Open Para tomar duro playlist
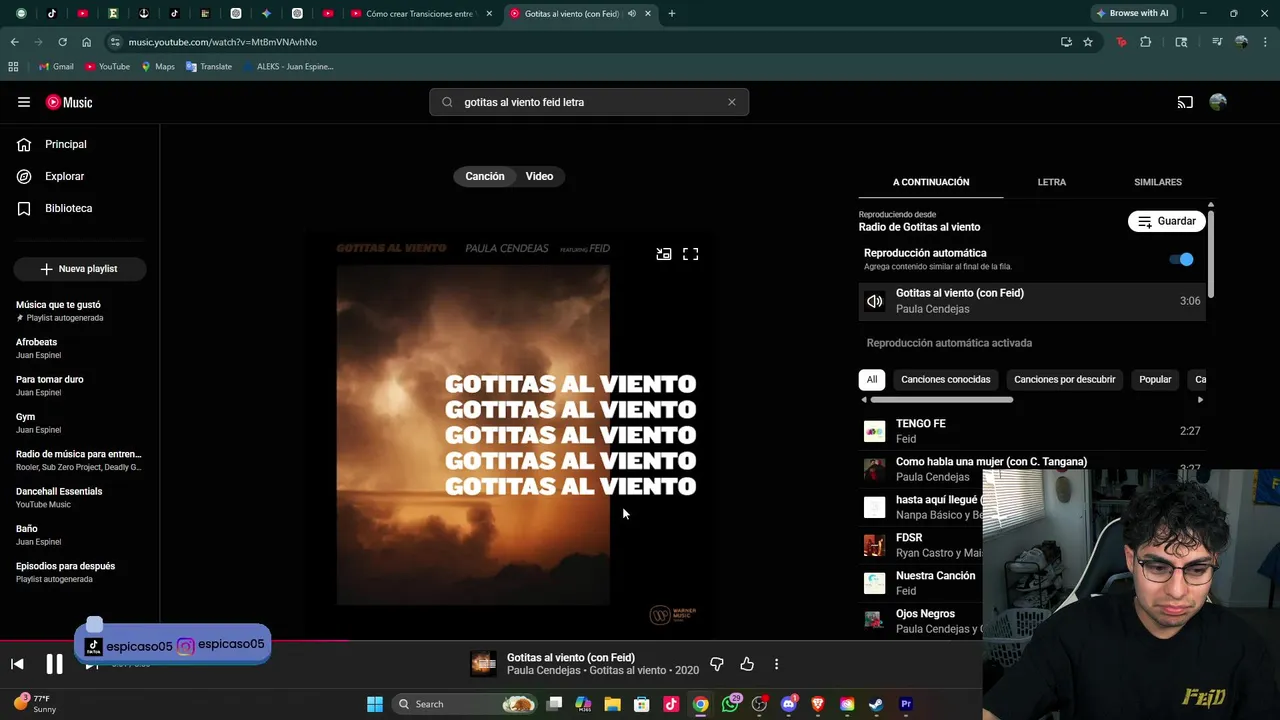Viewport: 1280px width, 720px height. pyautogui.click(x=80, y=386)
